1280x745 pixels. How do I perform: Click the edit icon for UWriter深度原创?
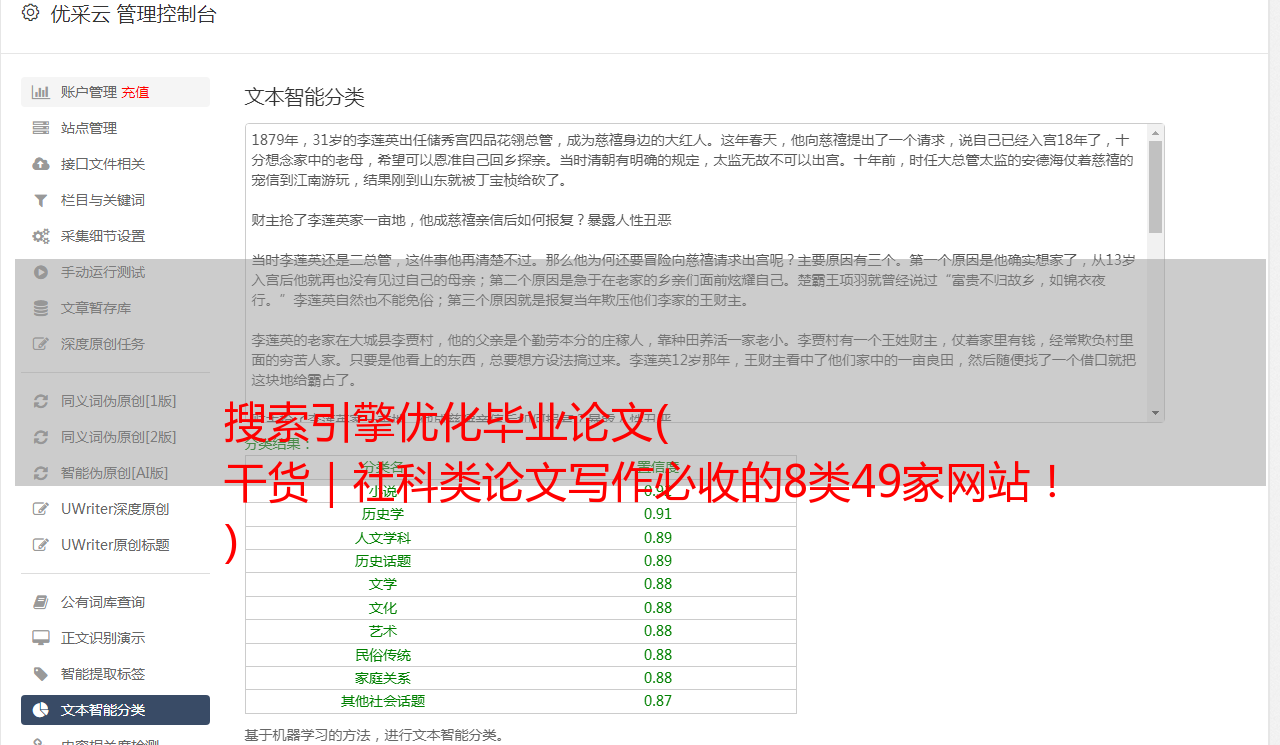pos(41,509)
